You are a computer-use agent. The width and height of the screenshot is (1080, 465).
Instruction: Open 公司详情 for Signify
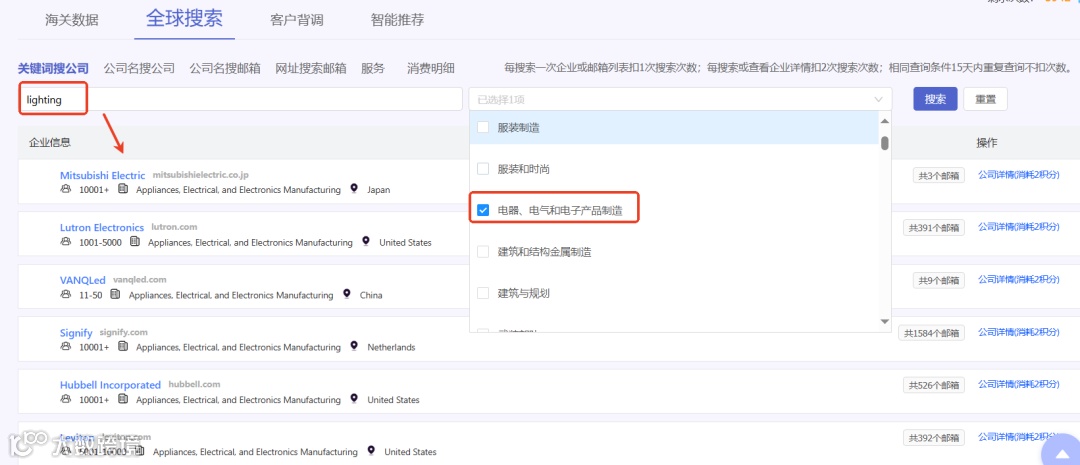click(x=1019, y=331)
